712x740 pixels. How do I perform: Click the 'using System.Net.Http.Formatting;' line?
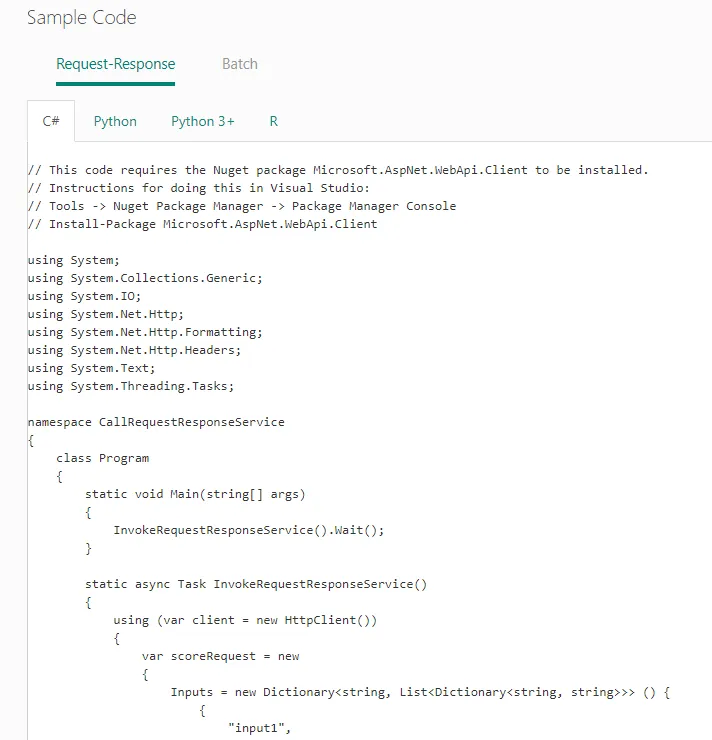[145, 332]
